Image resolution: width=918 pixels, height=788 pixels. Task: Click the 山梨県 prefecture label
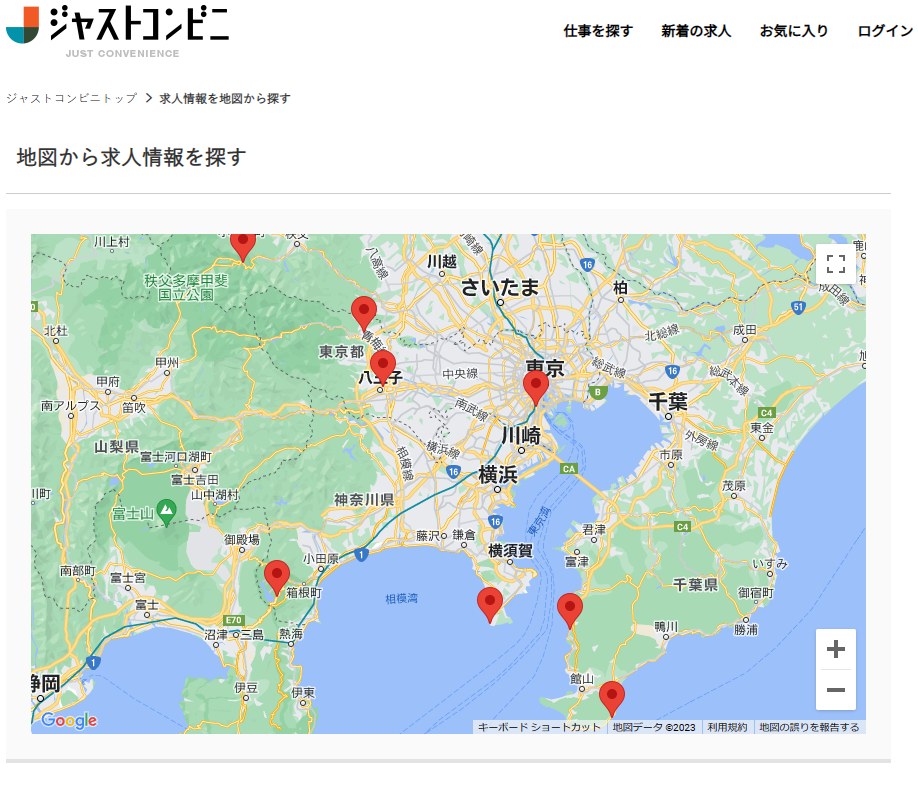point(116,447)
